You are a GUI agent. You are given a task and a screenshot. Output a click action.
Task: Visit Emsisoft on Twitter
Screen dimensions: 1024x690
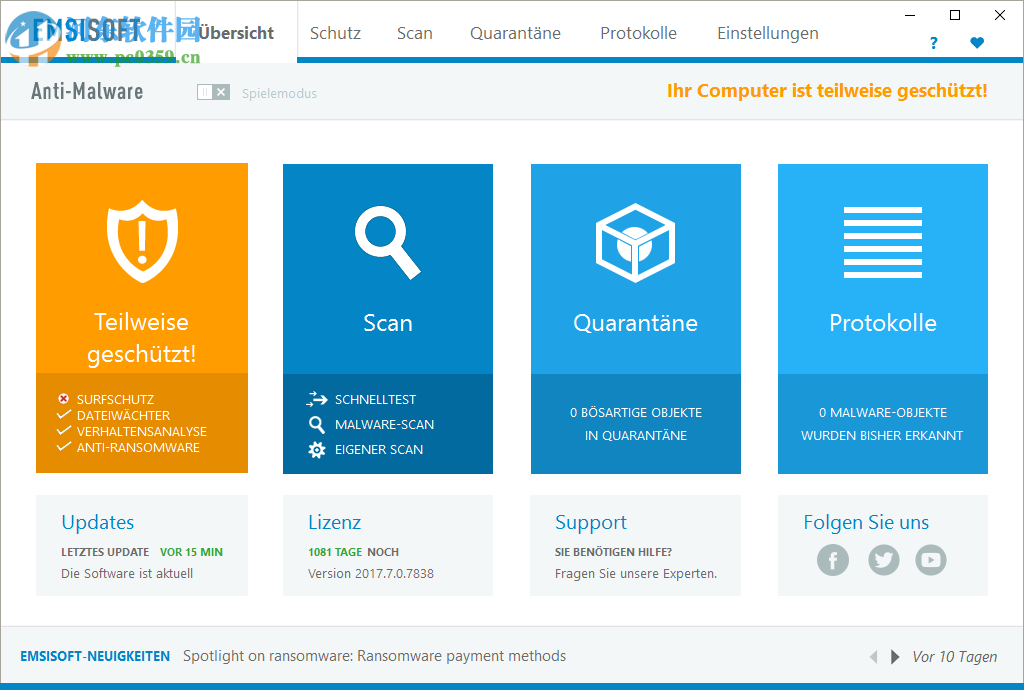(883, 560)
